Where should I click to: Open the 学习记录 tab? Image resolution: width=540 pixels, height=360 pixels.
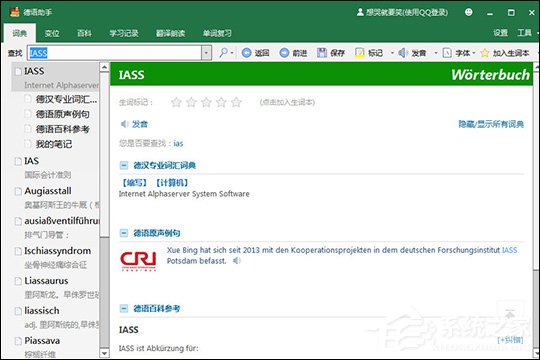(124, 33)
